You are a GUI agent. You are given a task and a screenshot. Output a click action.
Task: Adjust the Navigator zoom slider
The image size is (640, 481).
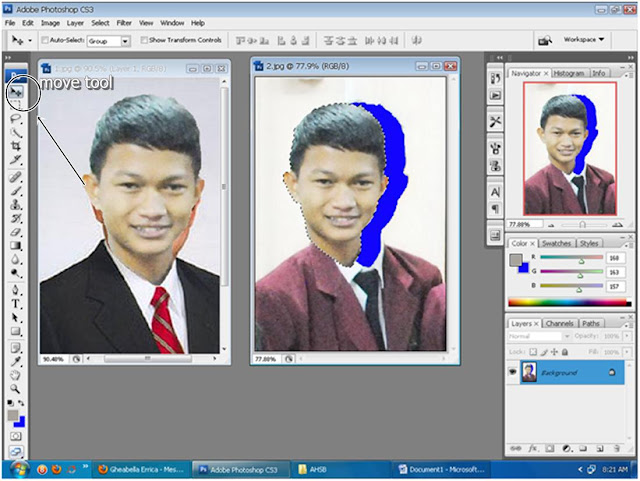582,225
